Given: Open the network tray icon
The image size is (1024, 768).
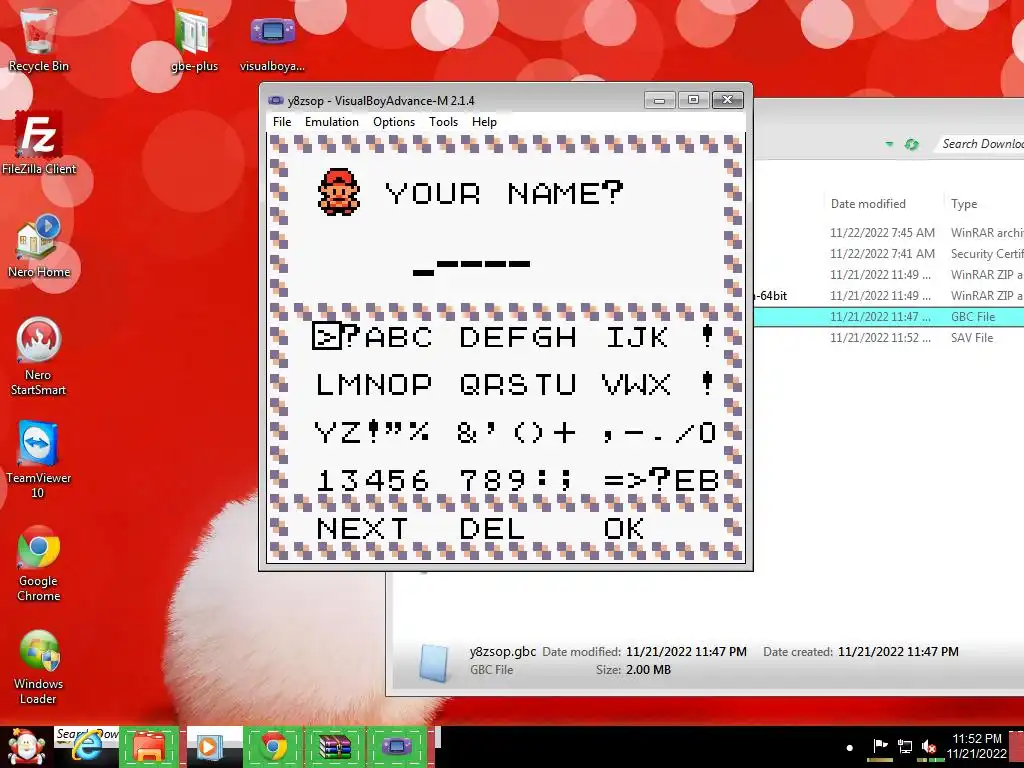Looking at the screenshot, I should (x=905, y=747).
